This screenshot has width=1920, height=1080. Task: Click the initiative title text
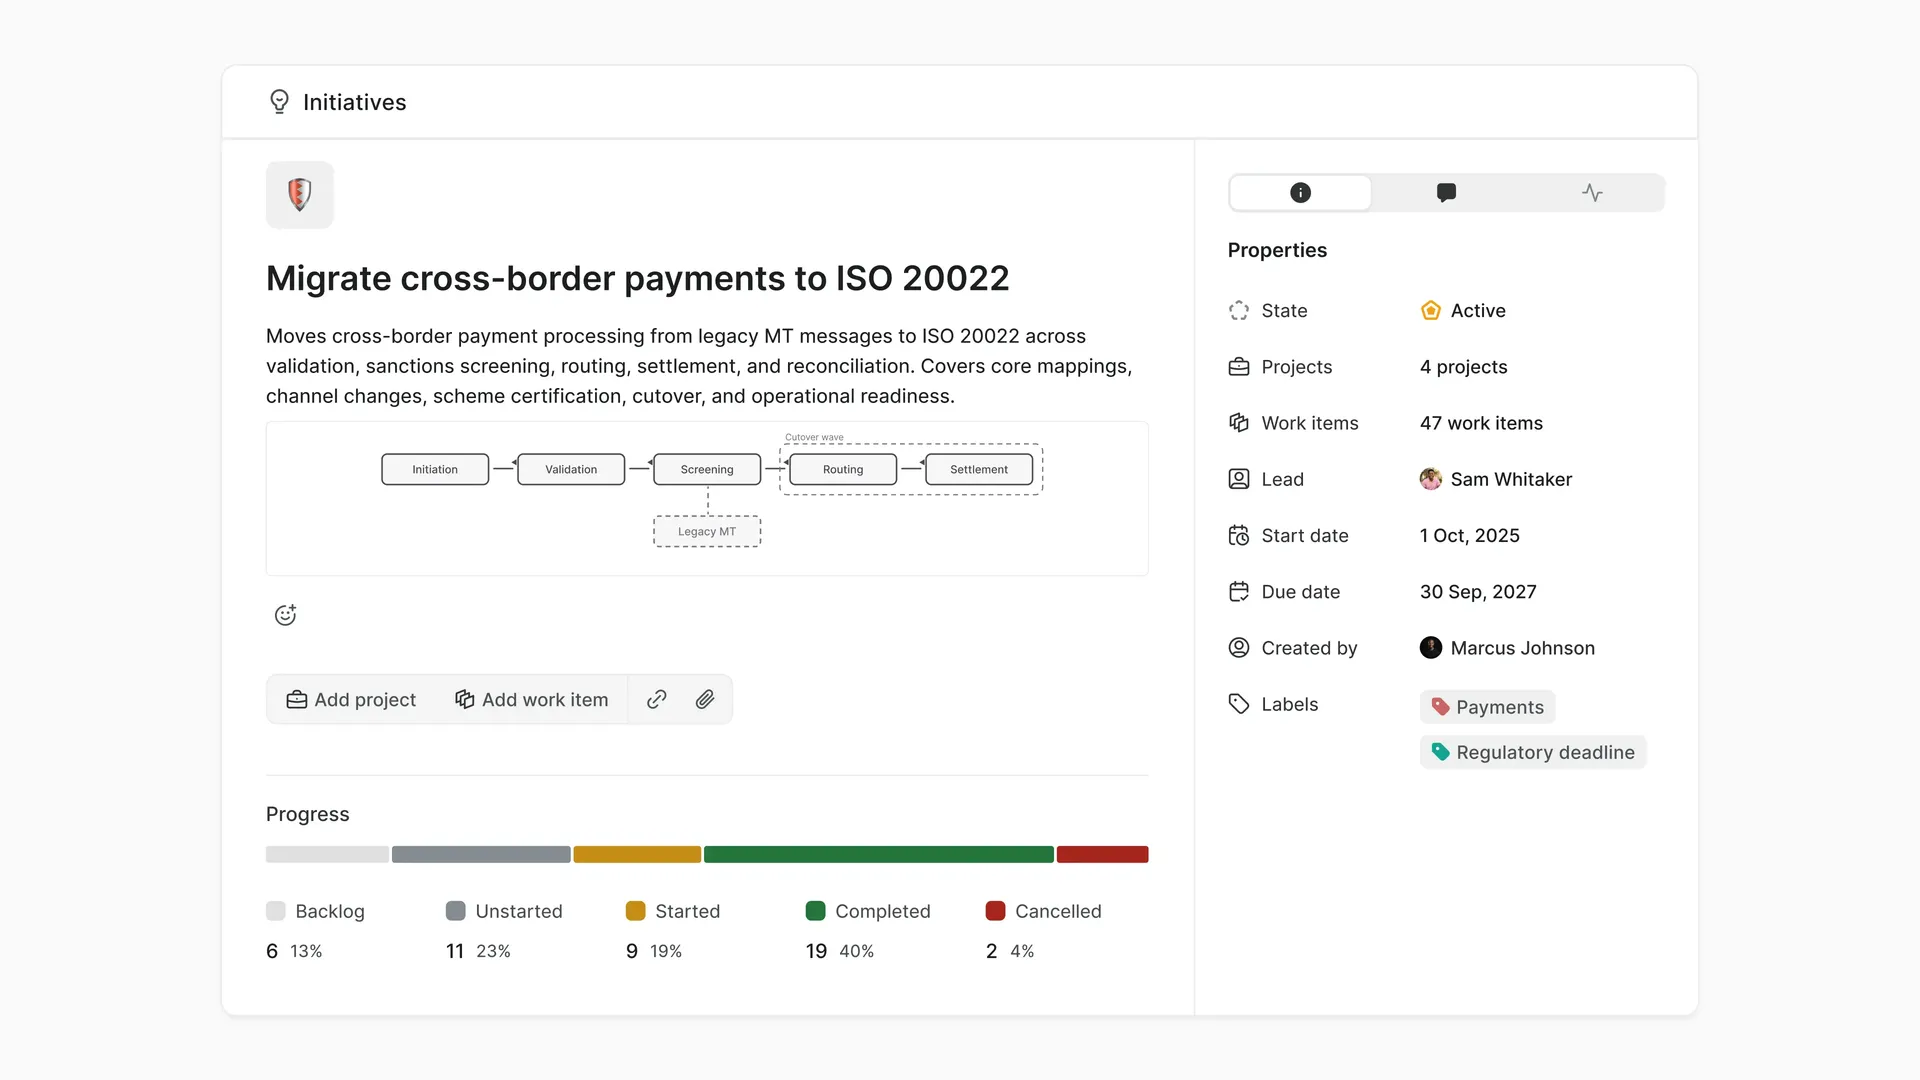(638, 278)
